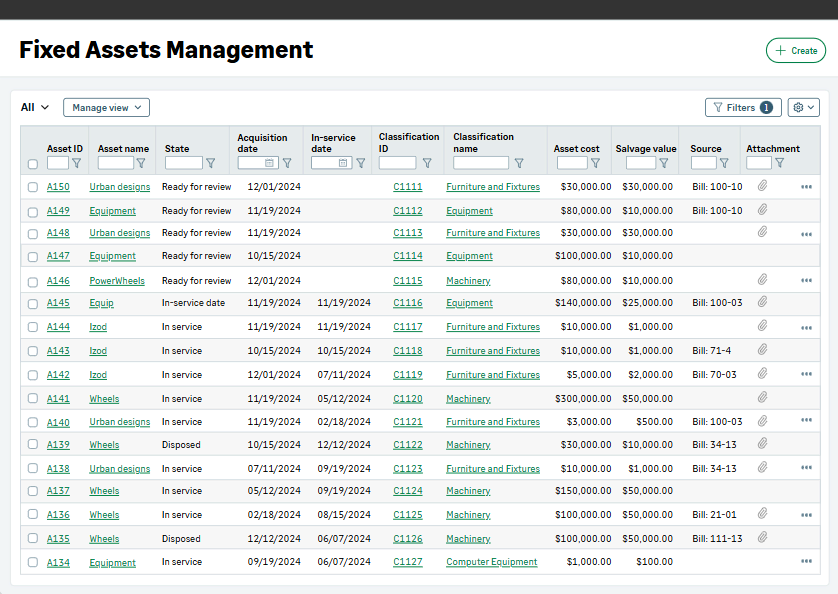Select the checkbox for asset A142
This screenshot has height=594, width=838.
tap(33, 375)
